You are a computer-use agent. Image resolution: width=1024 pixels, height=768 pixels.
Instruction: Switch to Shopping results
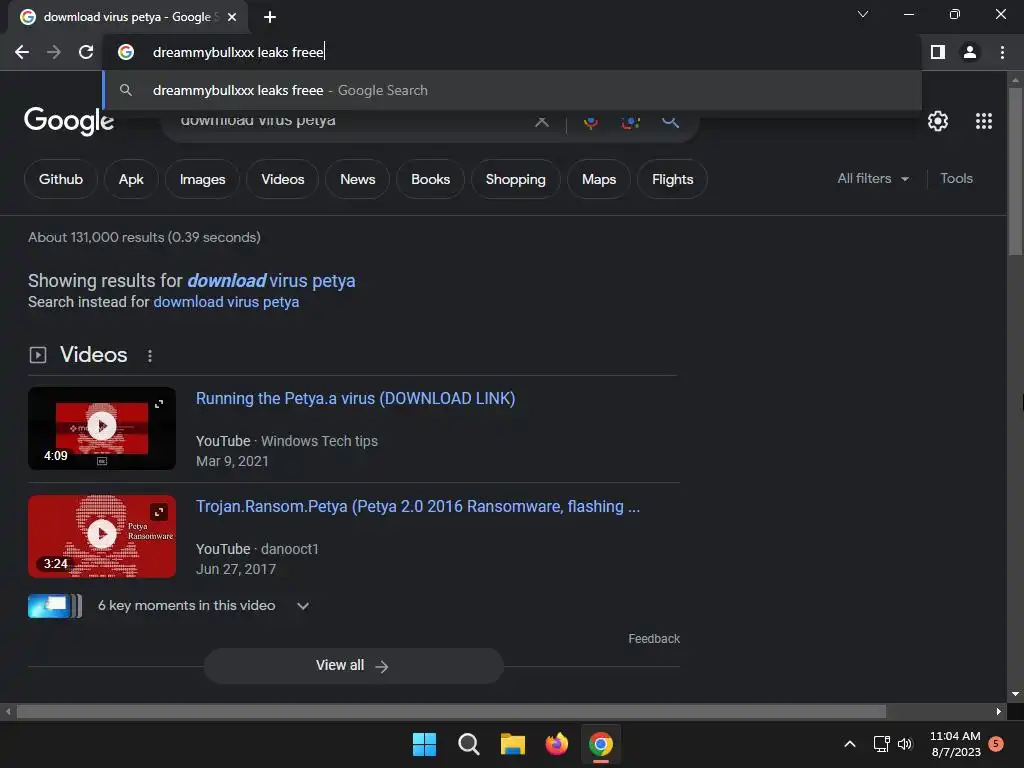(515, 179)
